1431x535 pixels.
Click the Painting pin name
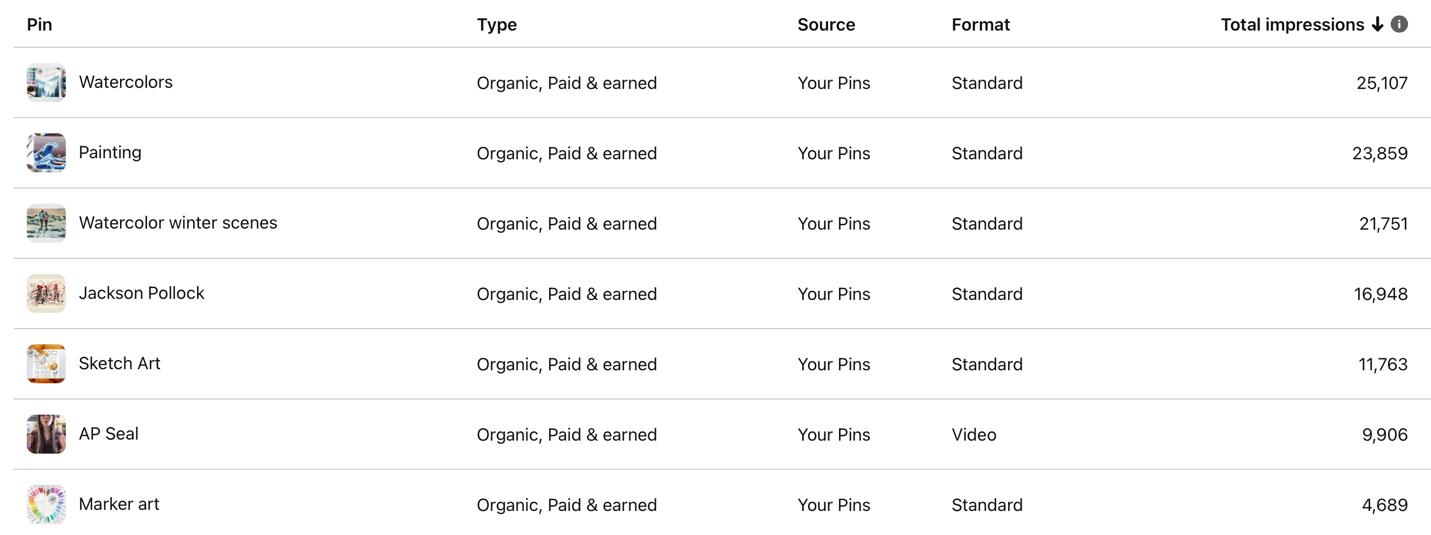[110, 152]
